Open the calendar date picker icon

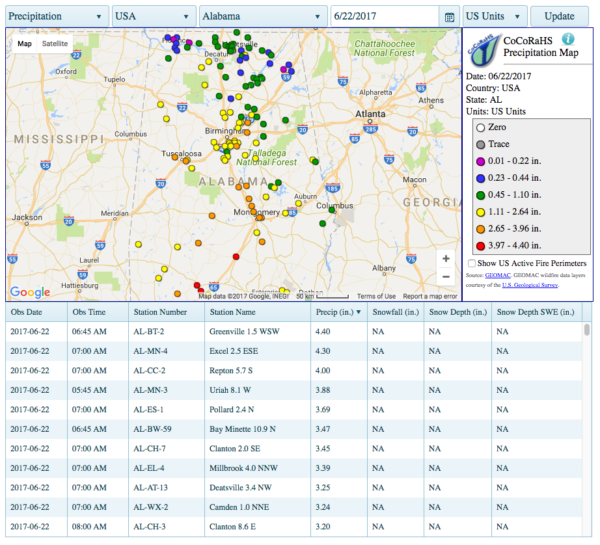[x=449, y=17]
